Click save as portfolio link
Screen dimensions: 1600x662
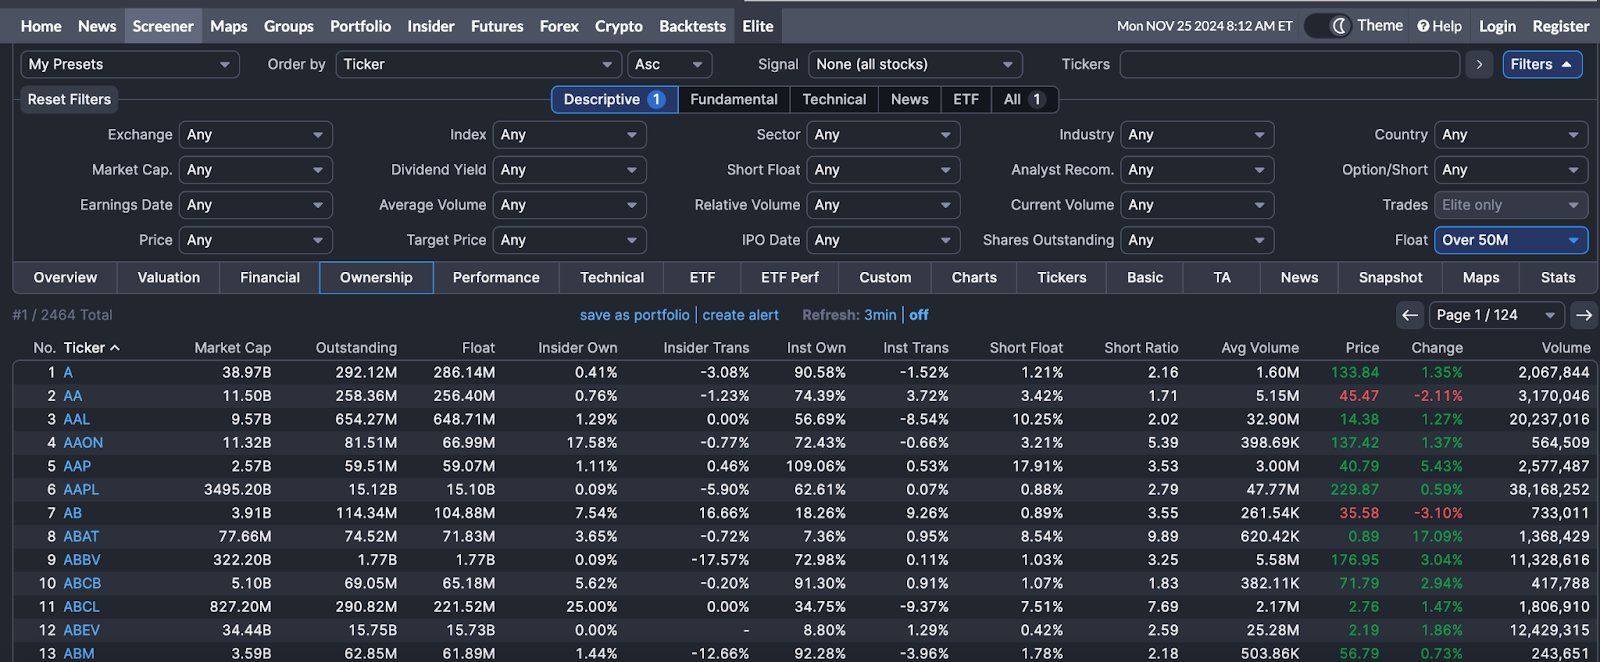coord(635,315)
